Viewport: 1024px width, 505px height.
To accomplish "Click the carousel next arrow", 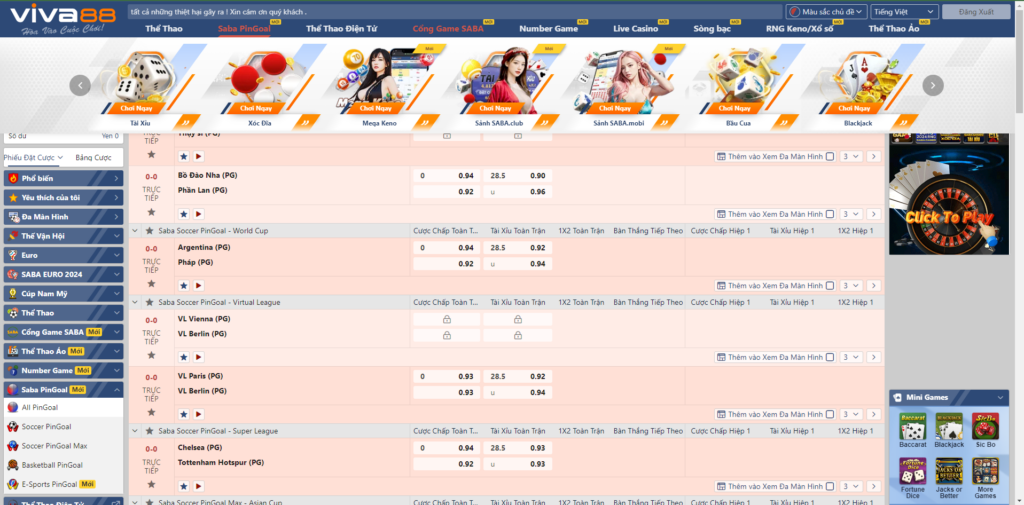I will click(933, 85).
